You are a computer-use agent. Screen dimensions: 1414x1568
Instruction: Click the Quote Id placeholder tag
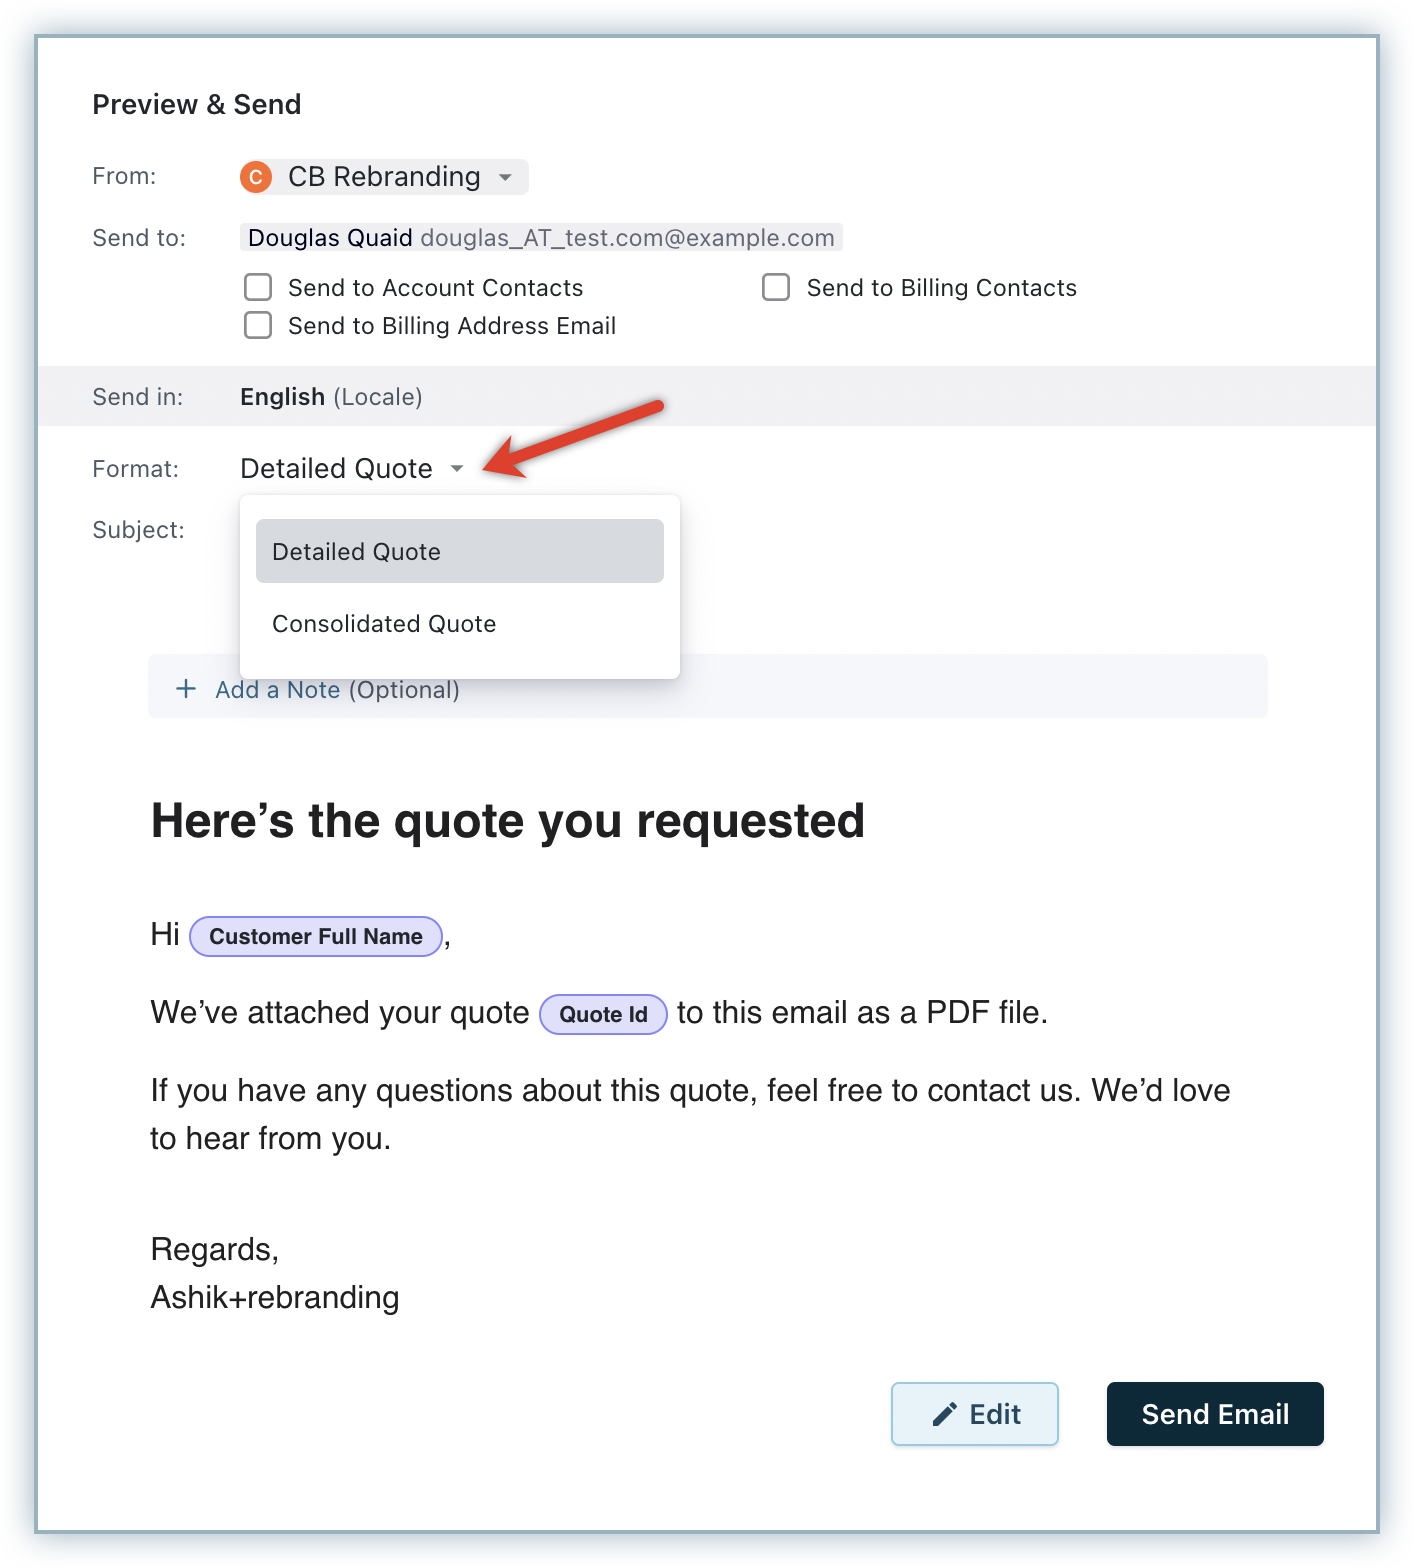tap(603, 1015)
